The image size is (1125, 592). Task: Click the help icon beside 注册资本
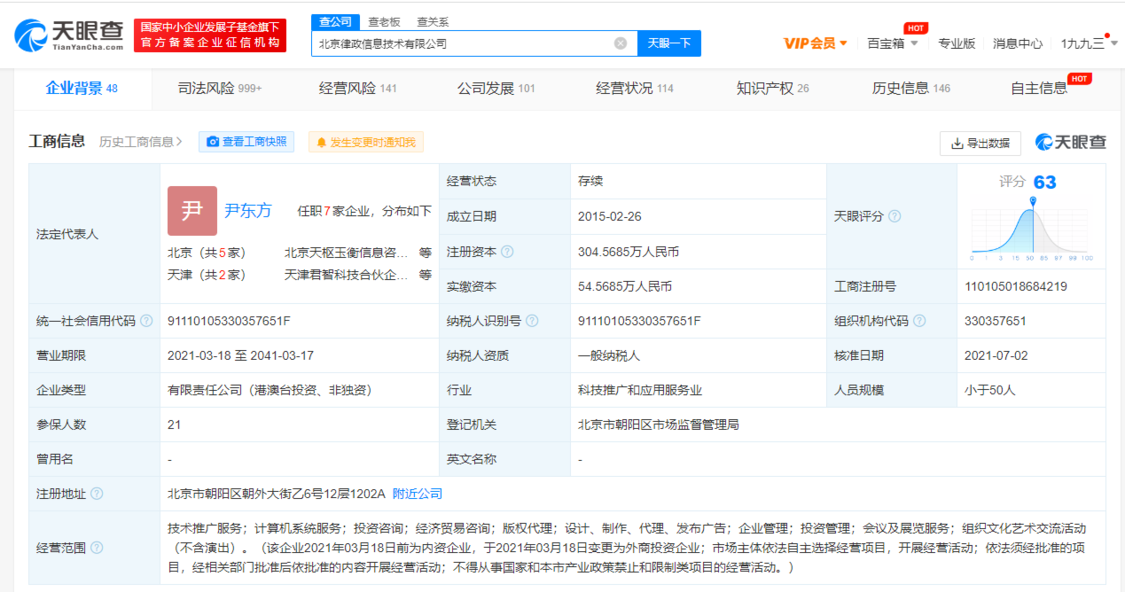pos(507,251)
